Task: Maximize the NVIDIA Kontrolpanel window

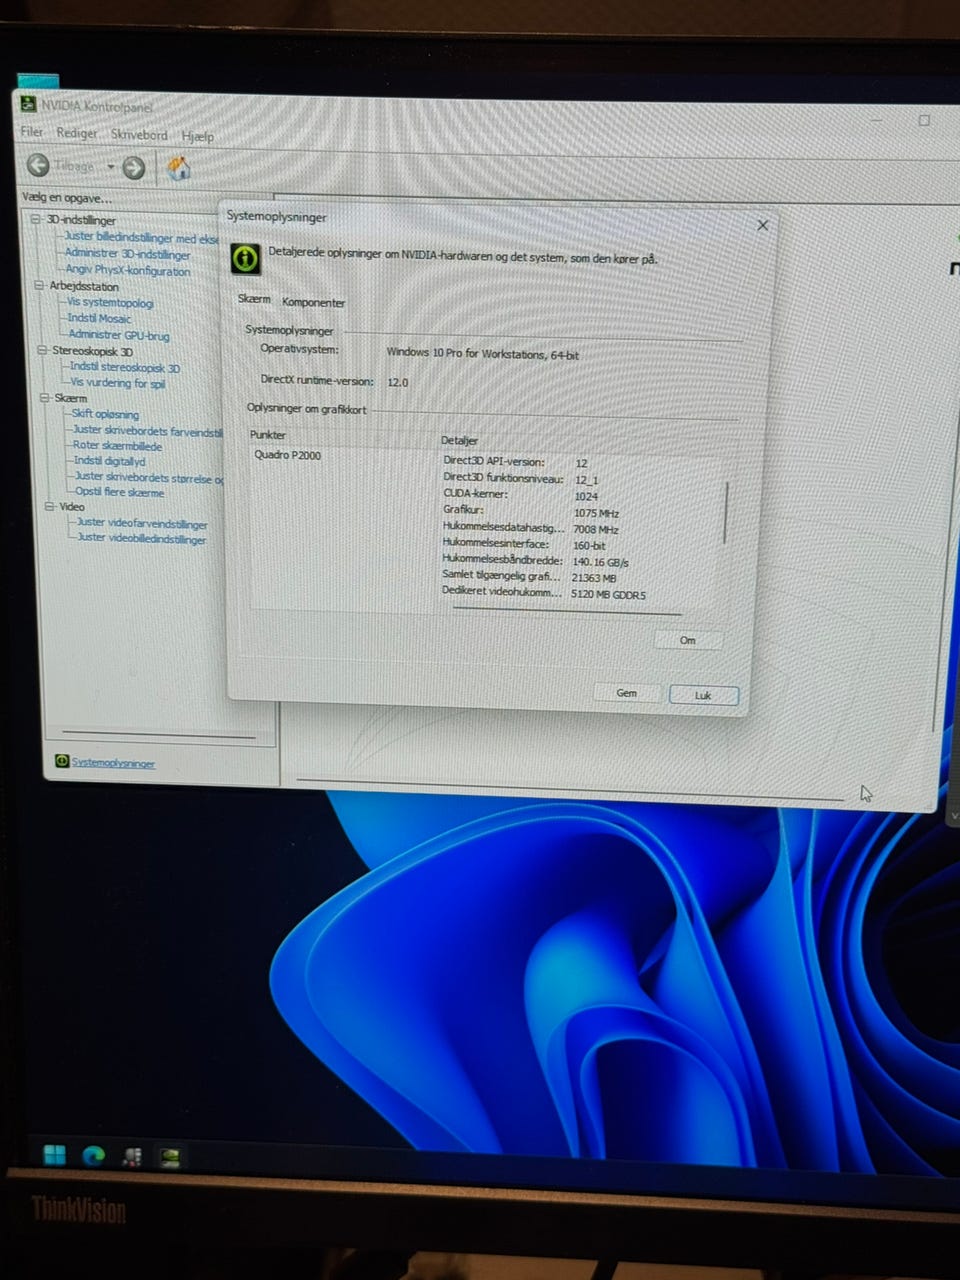Action: pyautogui.click(x=924, y=120)
